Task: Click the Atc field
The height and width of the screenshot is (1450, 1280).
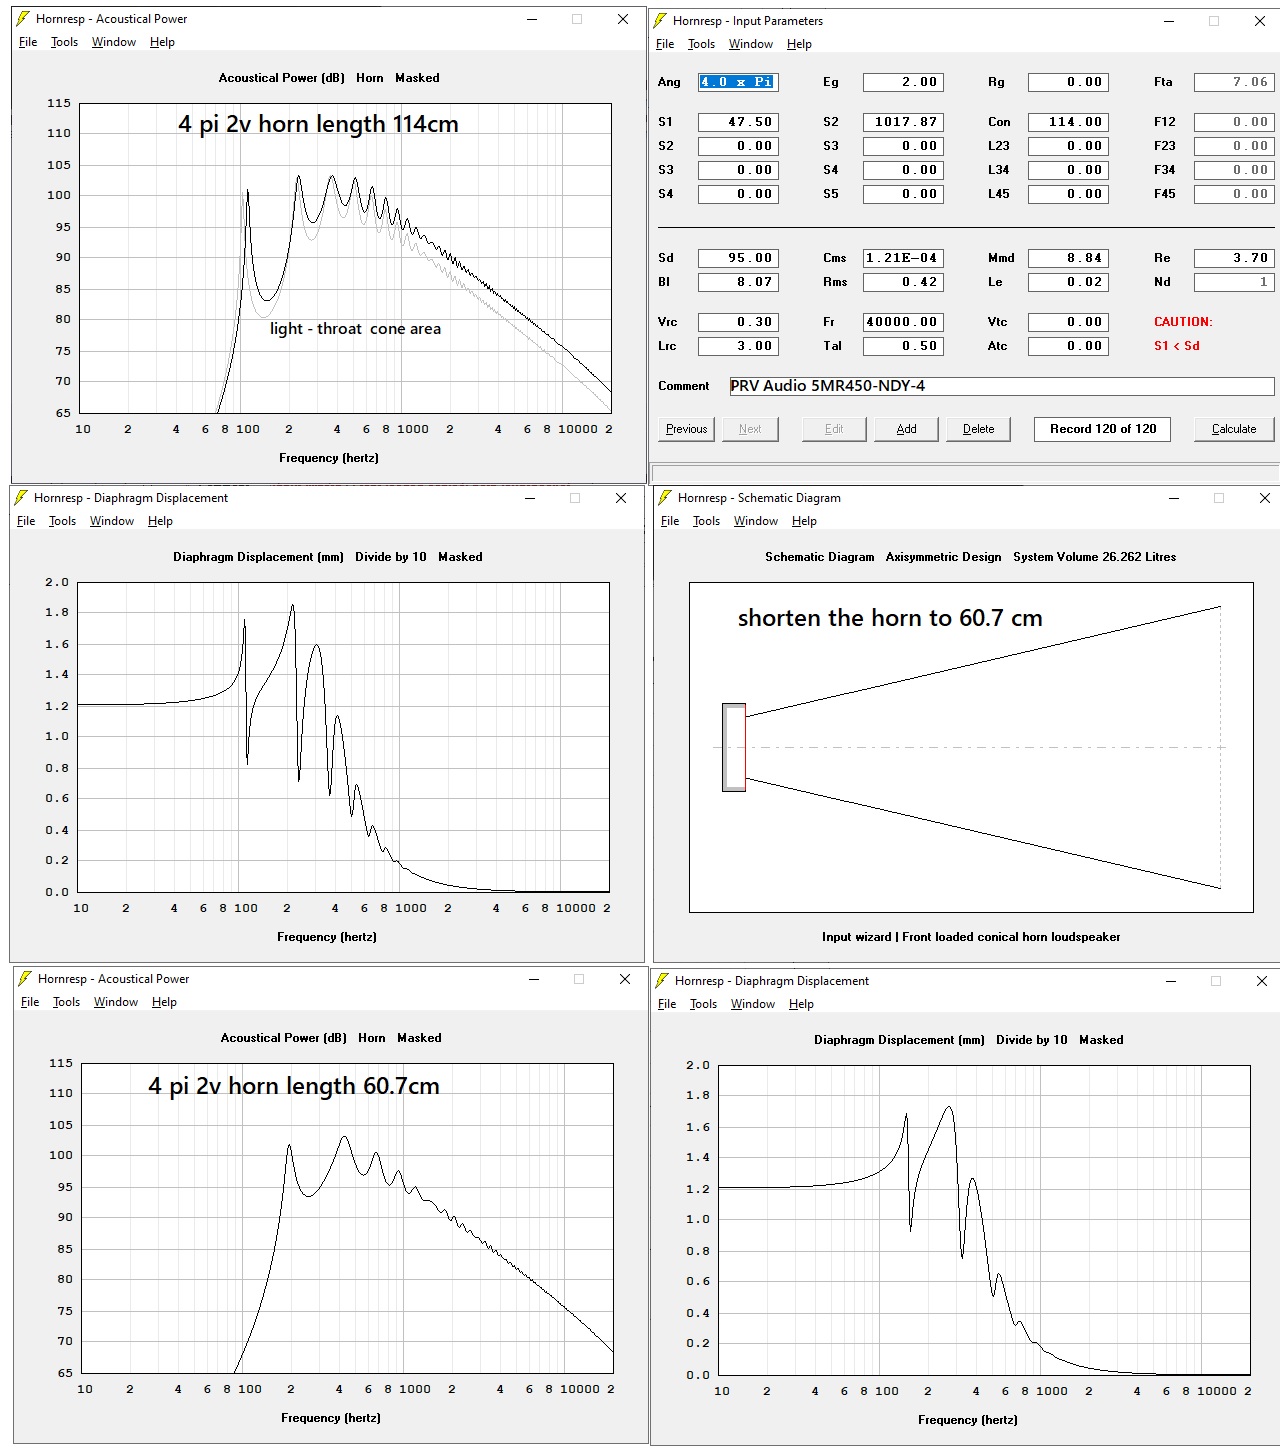Action: click(1068, 346)
